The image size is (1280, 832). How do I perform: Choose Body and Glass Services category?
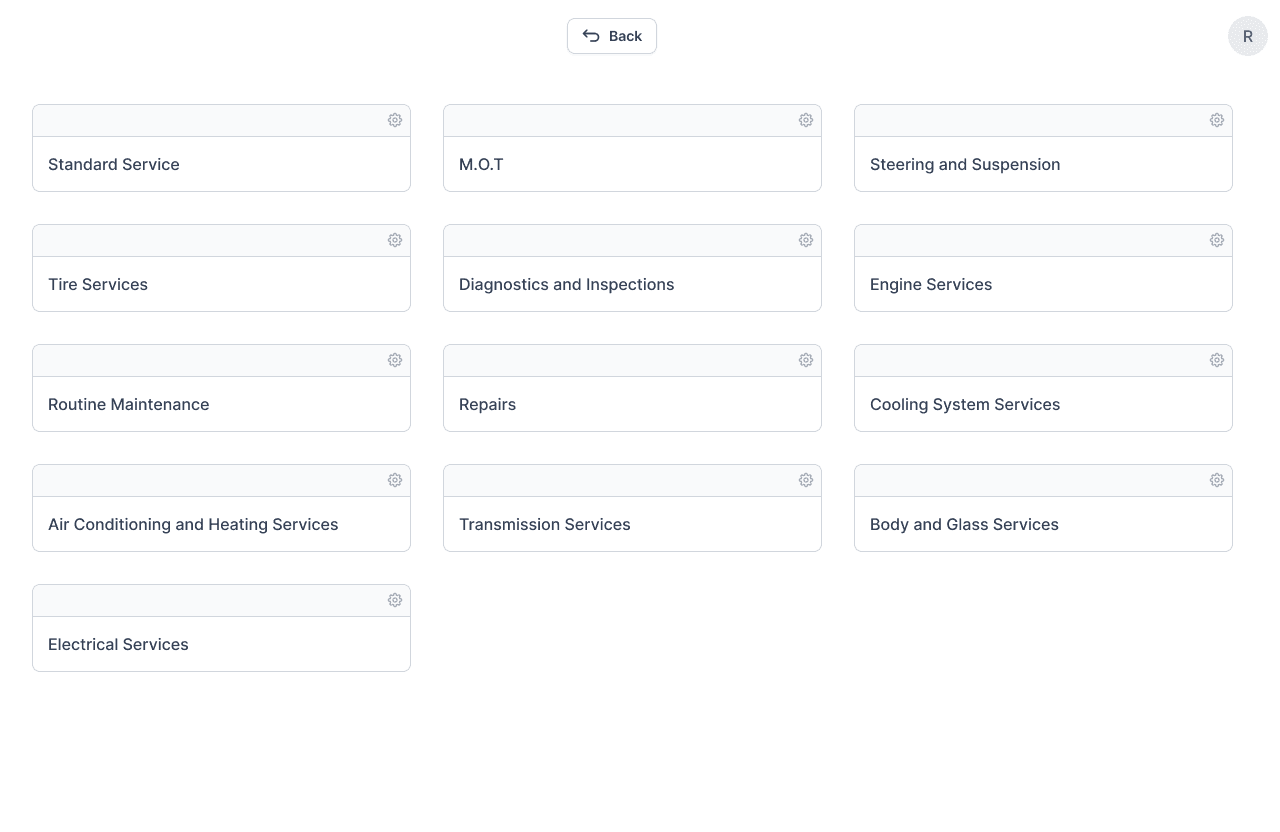pyautogui.click(x=964, y=524)
